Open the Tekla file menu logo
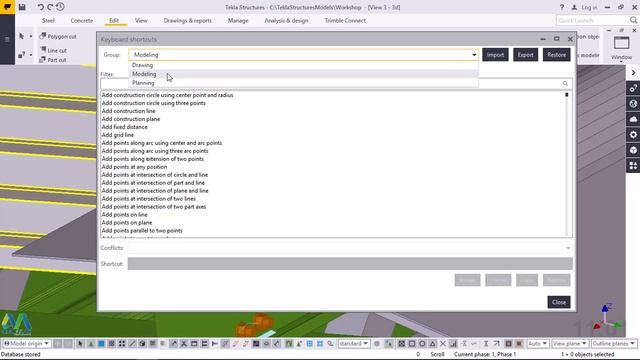Screen dimensions: 640x360 point(7,7)
